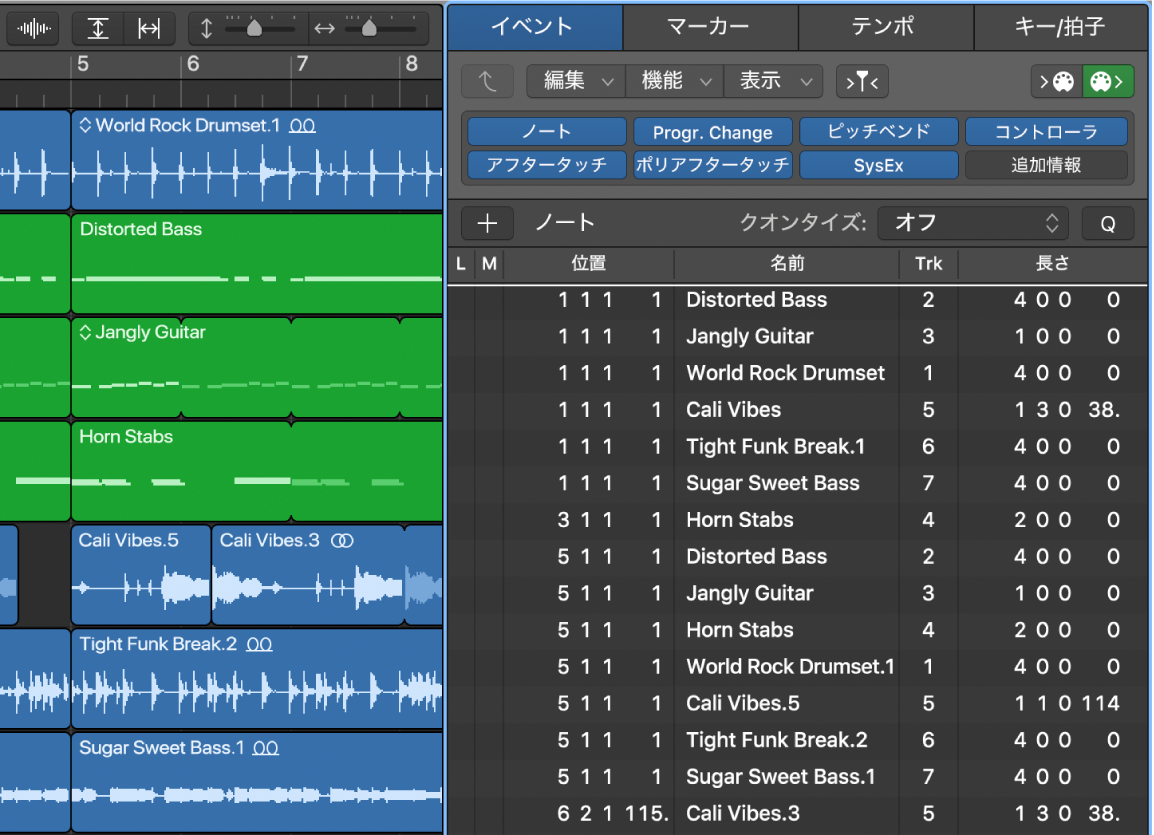Viewport: 1154px width, 835px height.
Task: Select the vertical auto zoom icon
Action: pos(98,28)
